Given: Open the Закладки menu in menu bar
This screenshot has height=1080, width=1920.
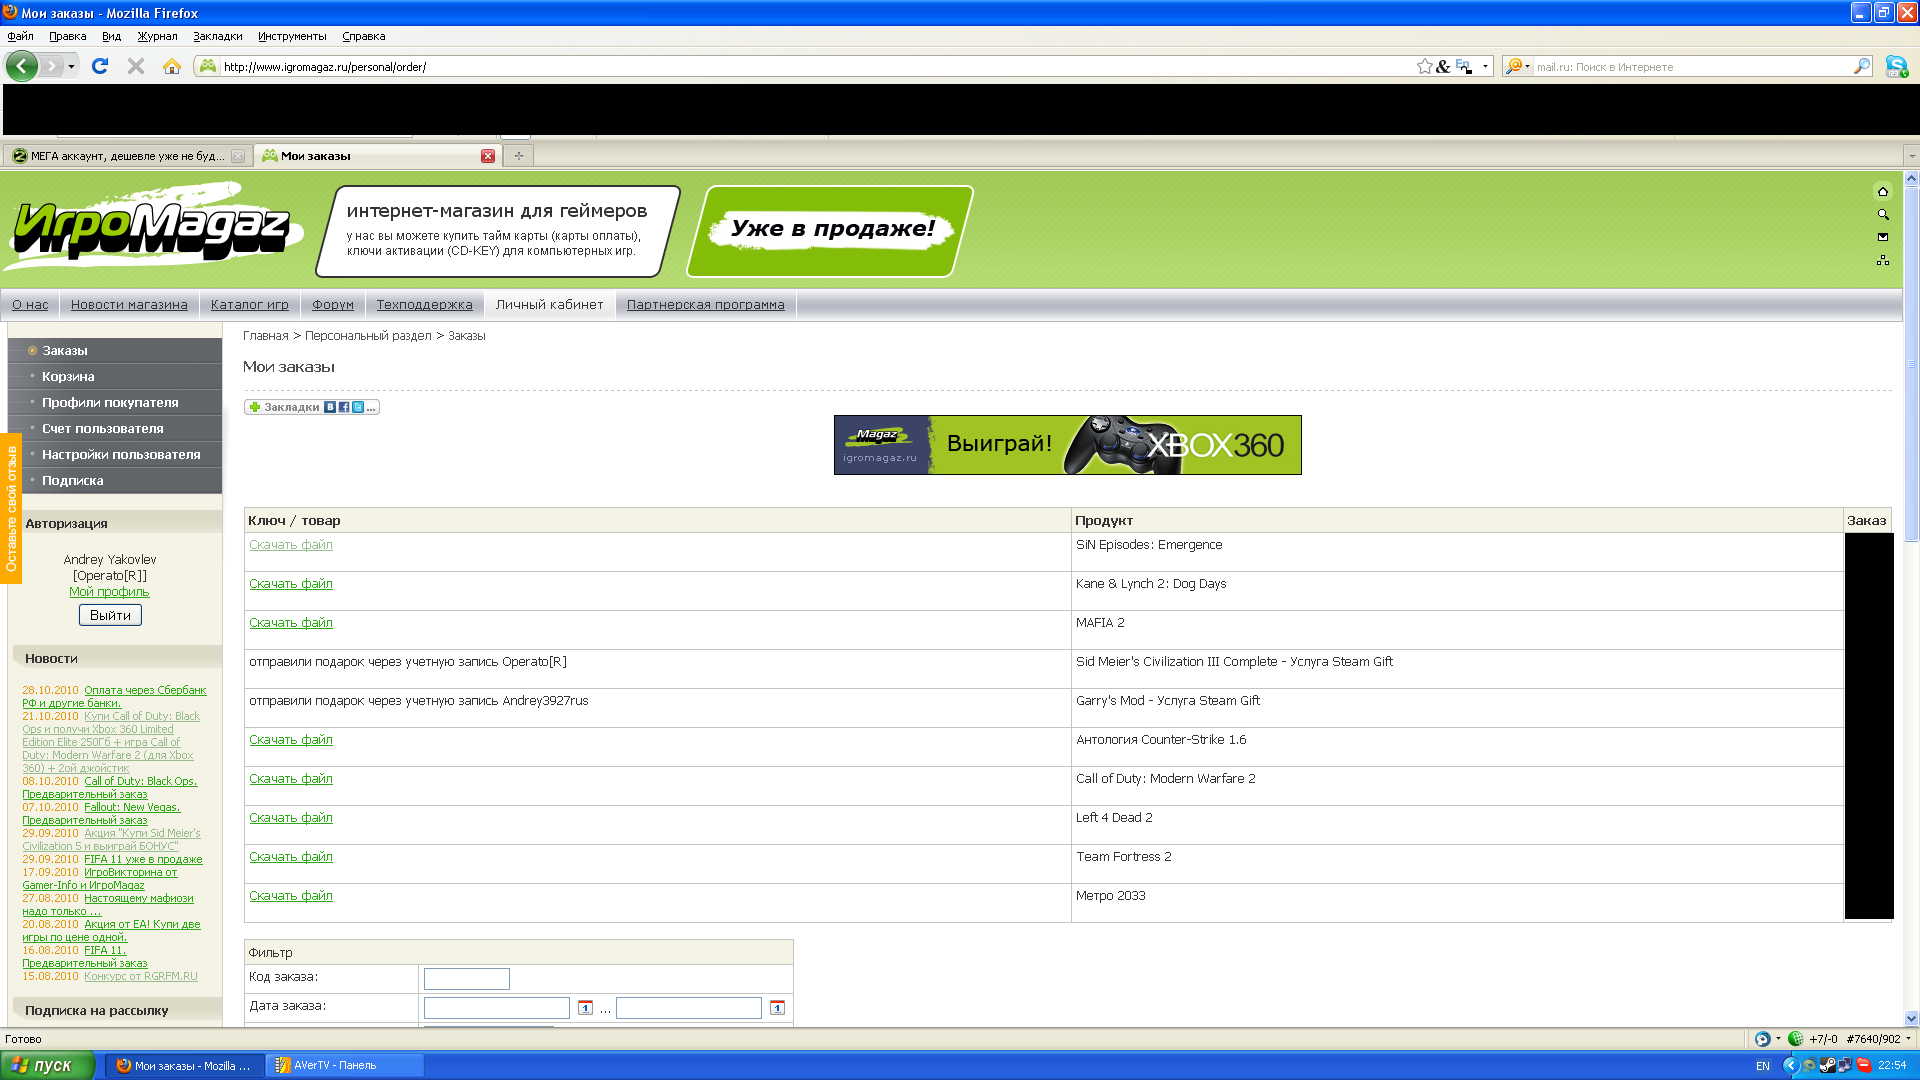Looking at the screenshot, I should tap(218, 36).
